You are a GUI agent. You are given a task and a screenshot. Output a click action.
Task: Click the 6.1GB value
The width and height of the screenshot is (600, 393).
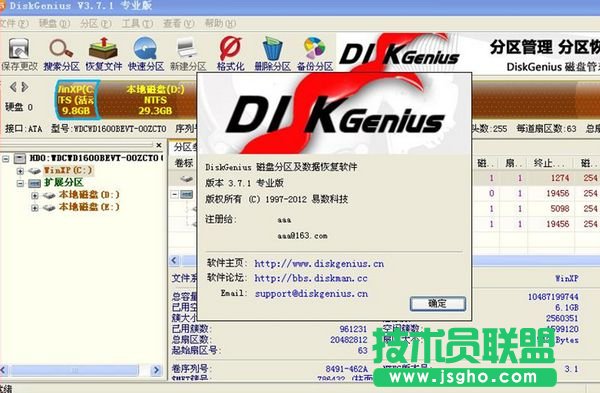(x=567, y=308)
